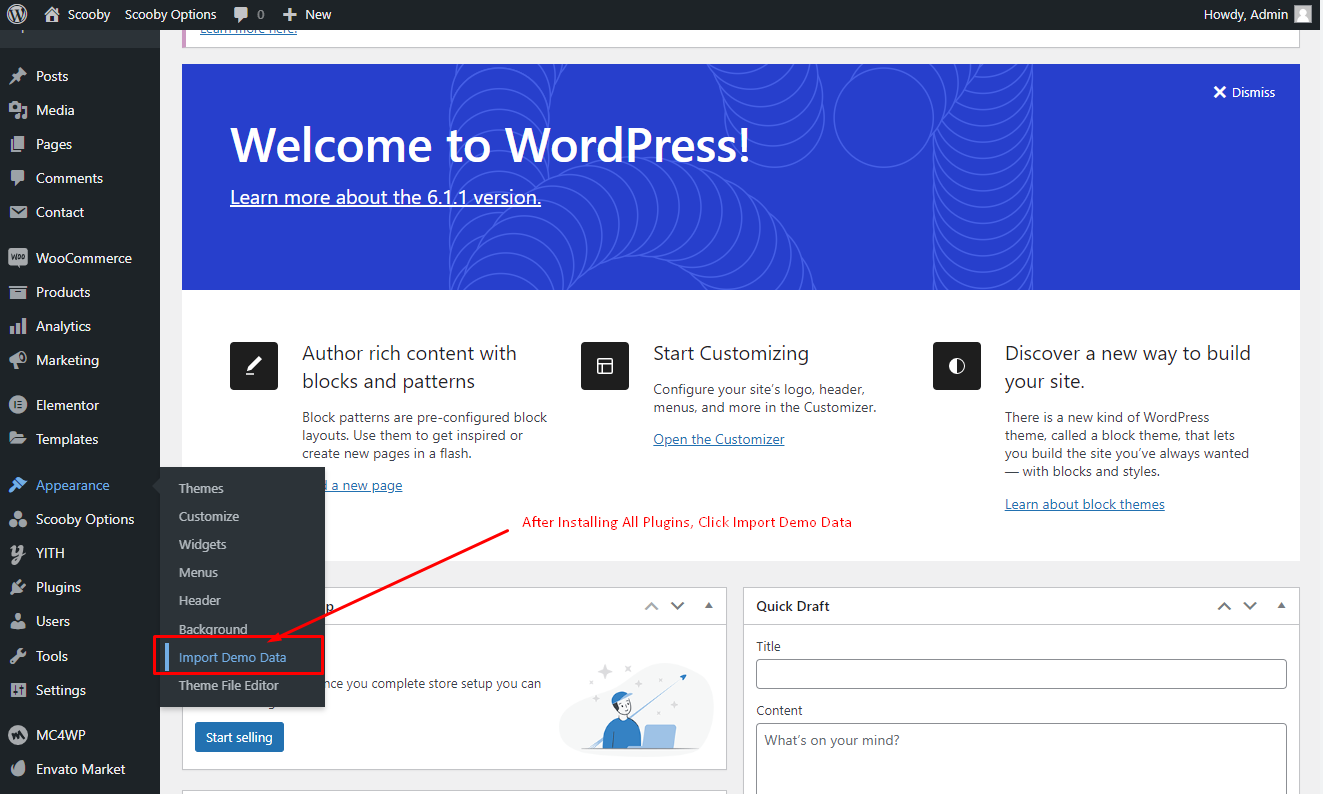This screenshot has width=1323, height=794.
Task: Click the half-circle block theme icon
Action: [x=957, y=366]
